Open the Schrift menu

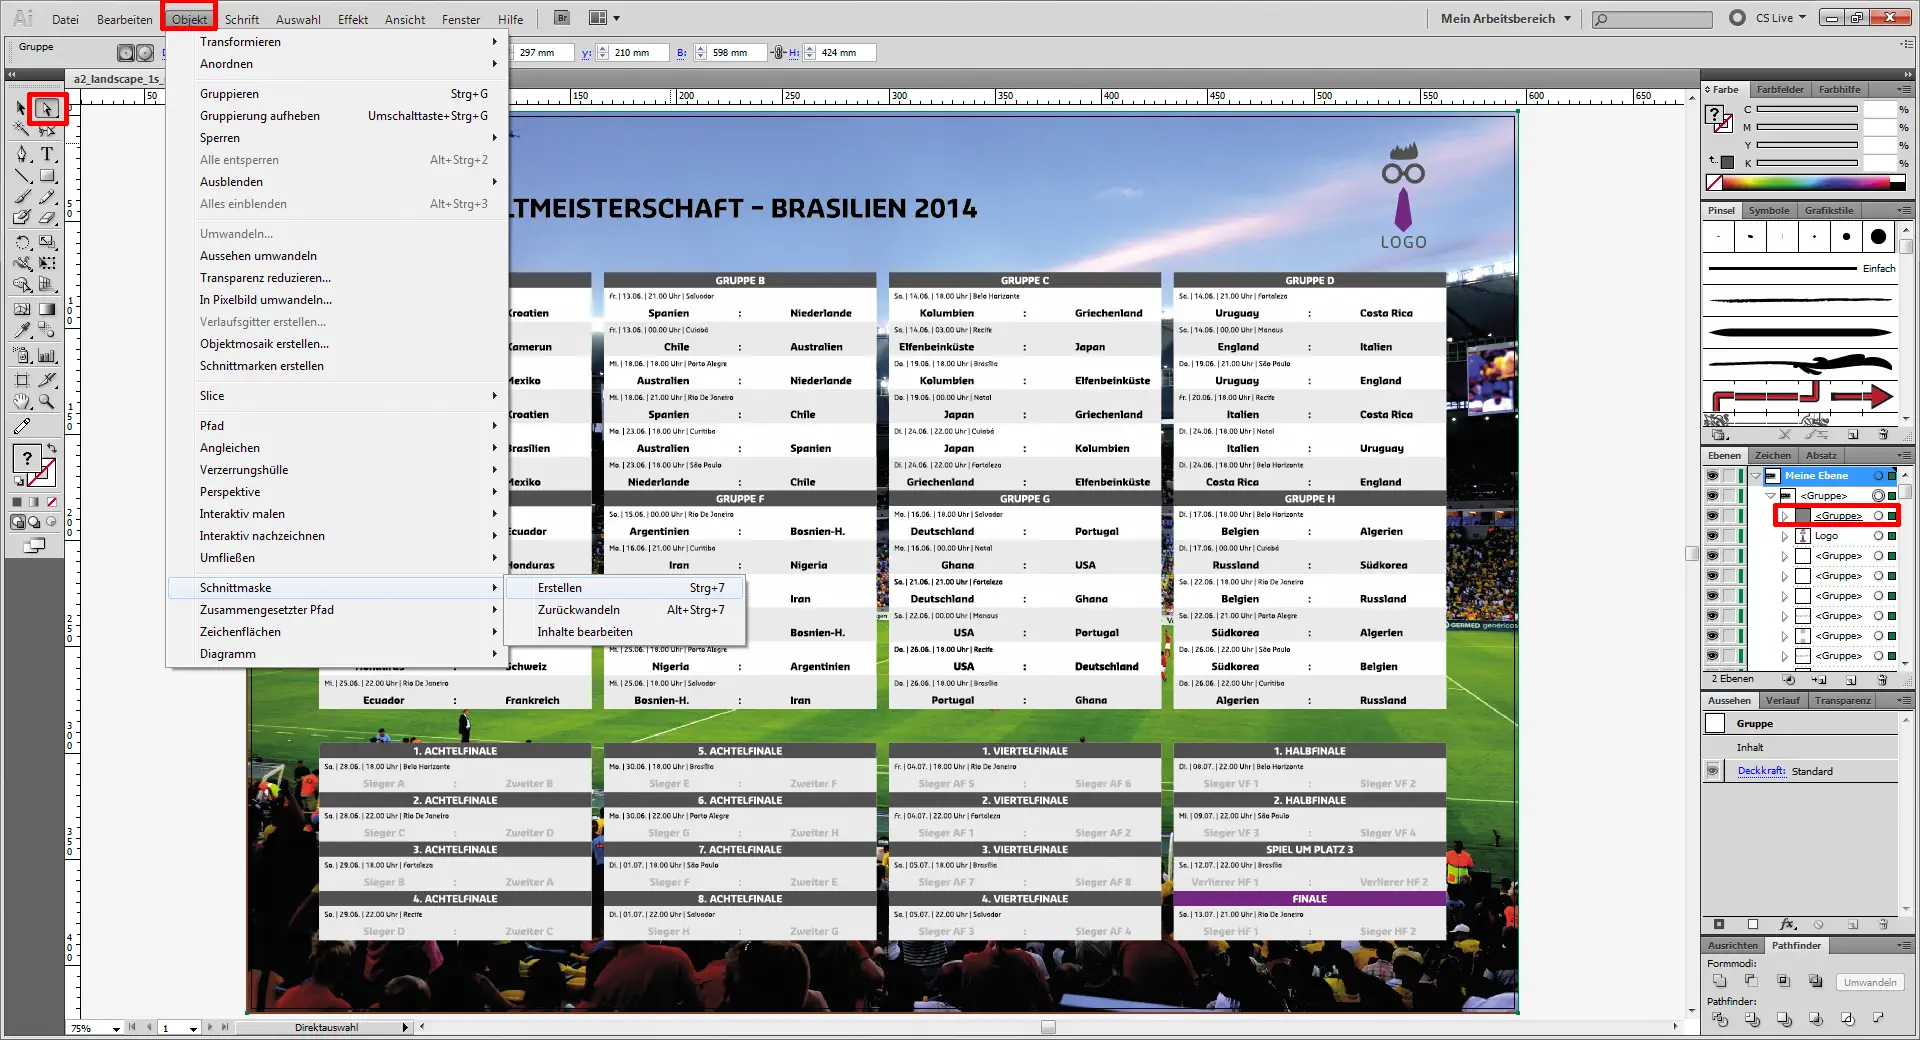[242, 19]
